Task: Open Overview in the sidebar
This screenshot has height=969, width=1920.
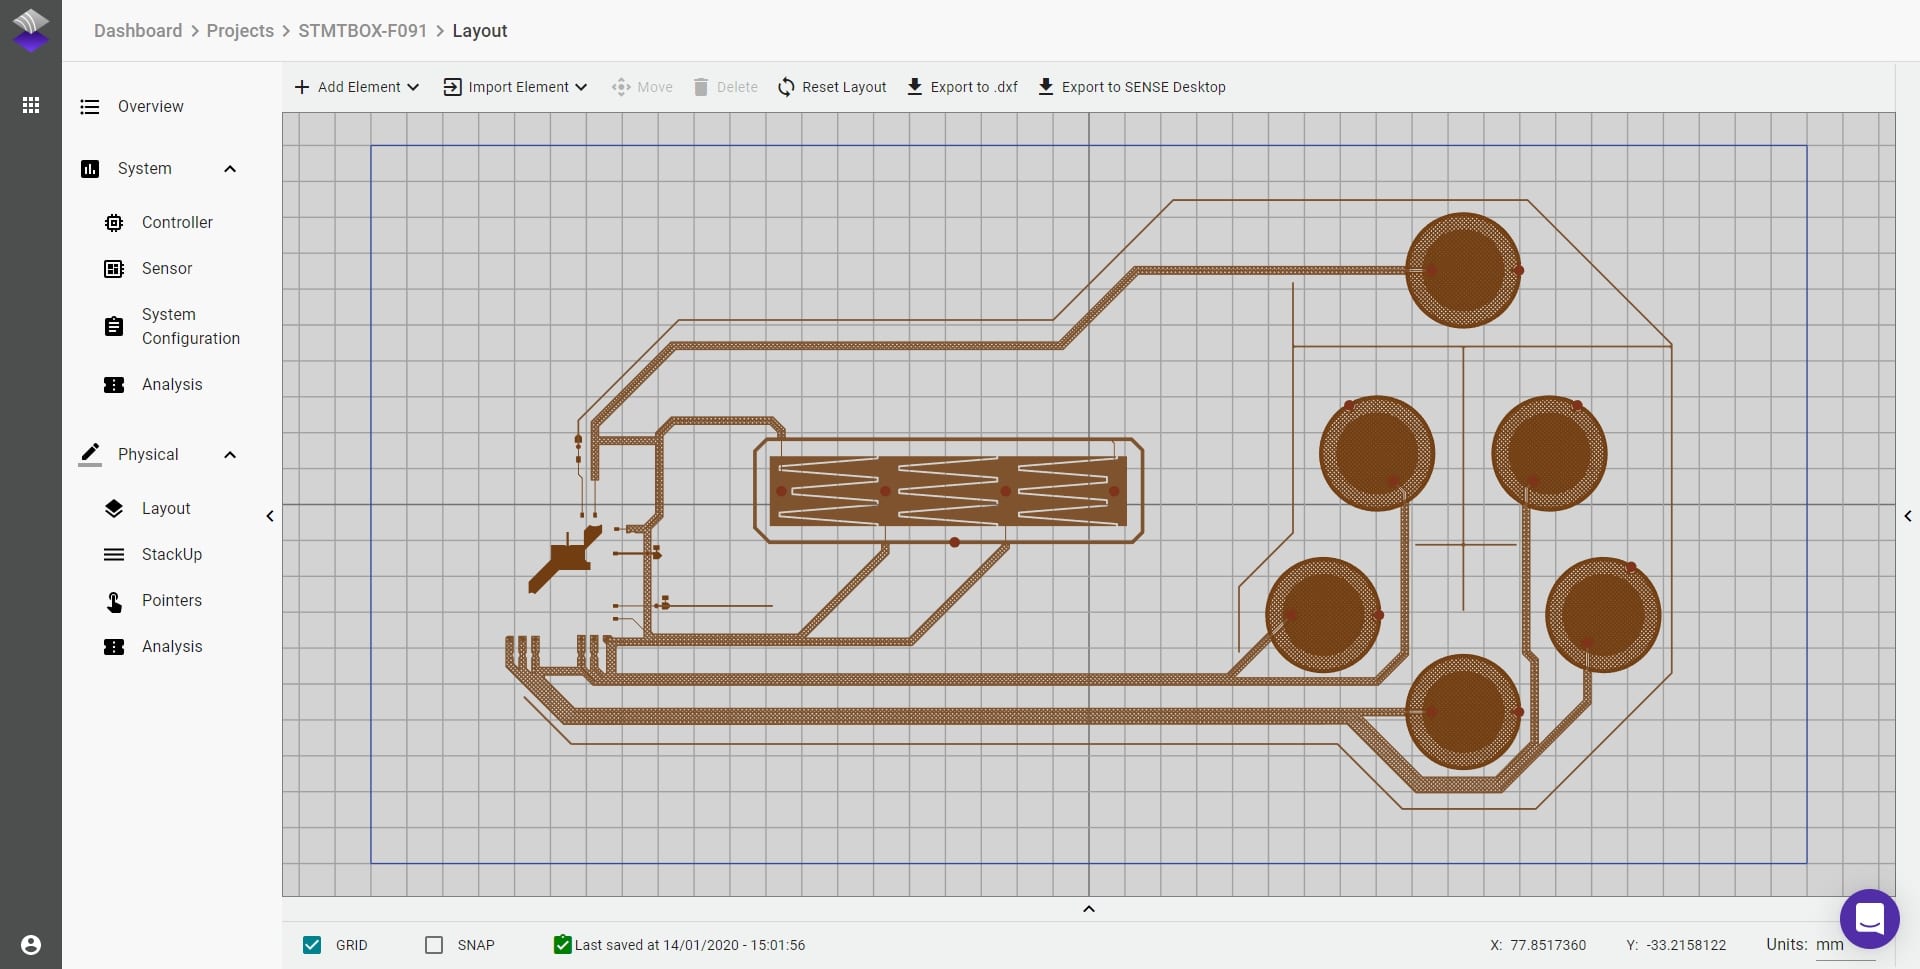Action: coord(150,107)
